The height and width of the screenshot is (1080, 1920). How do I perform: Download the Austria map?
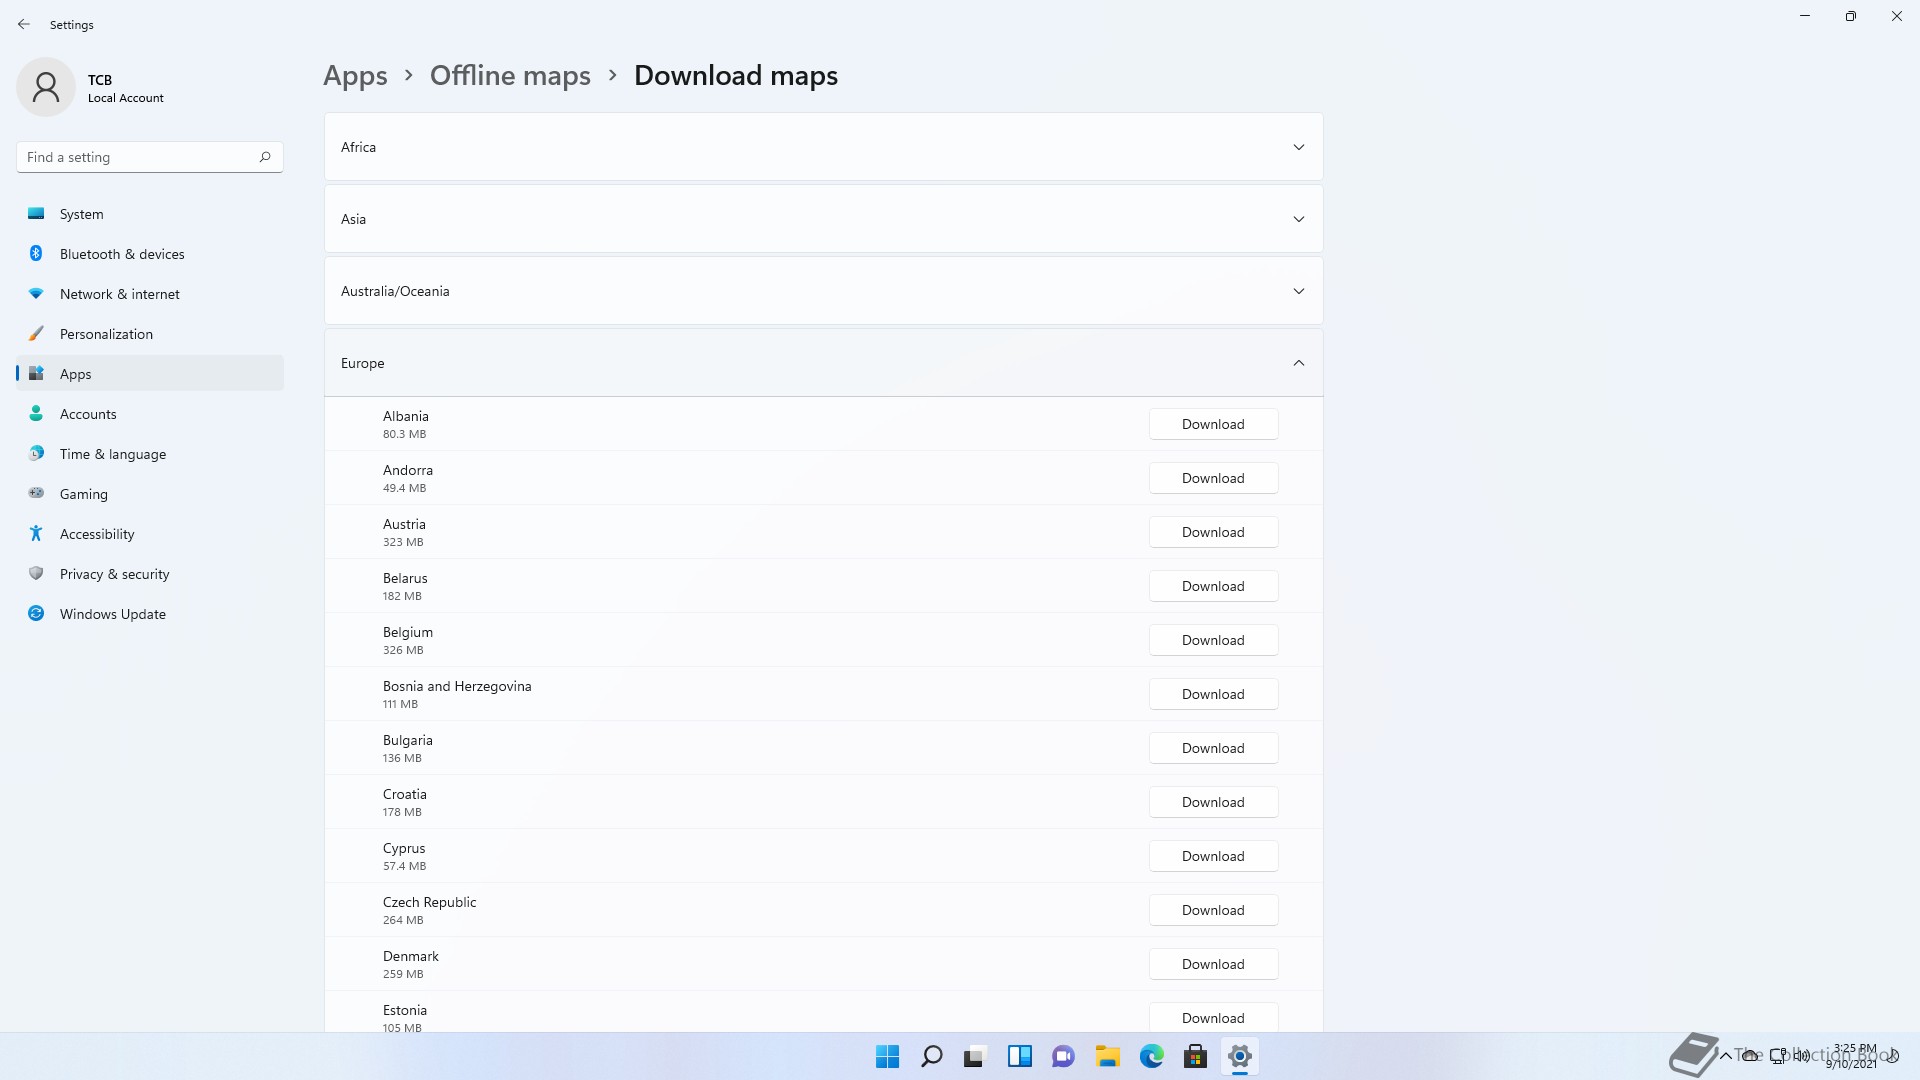(x=1212, y=532)
